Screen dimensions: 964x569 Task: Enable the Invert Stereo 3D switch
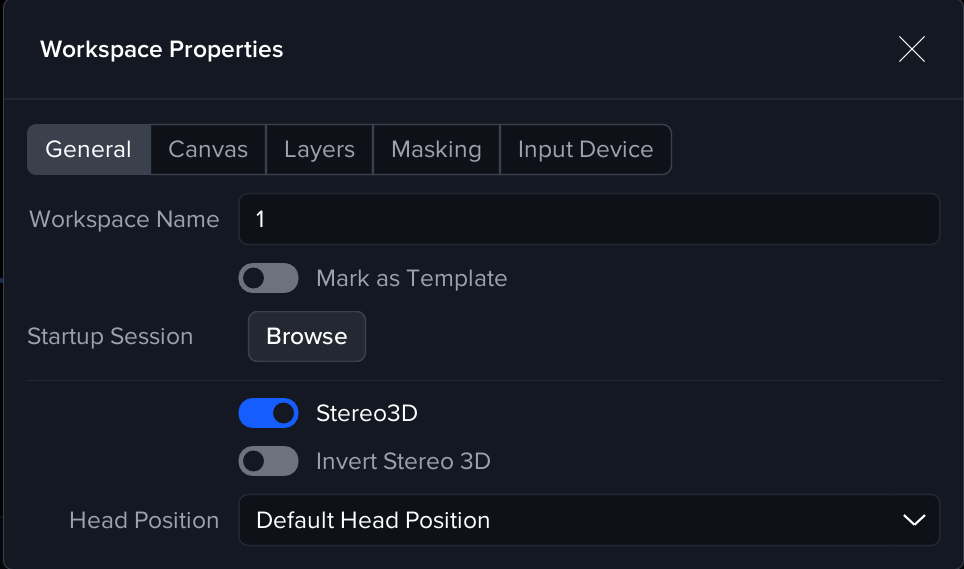268,461
